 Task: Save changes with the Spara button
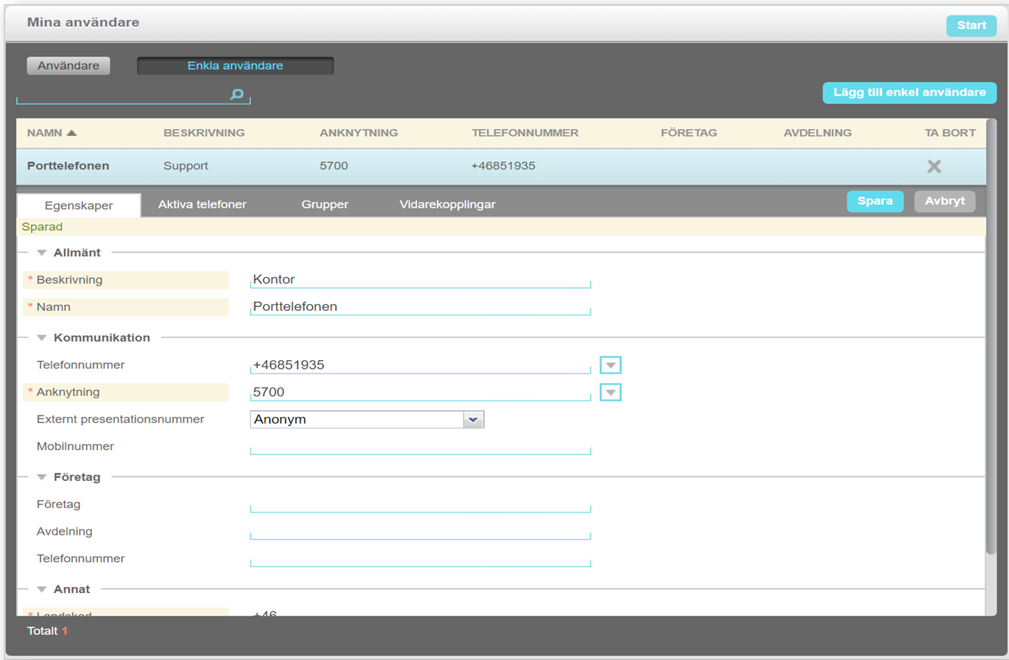point(875,201)
